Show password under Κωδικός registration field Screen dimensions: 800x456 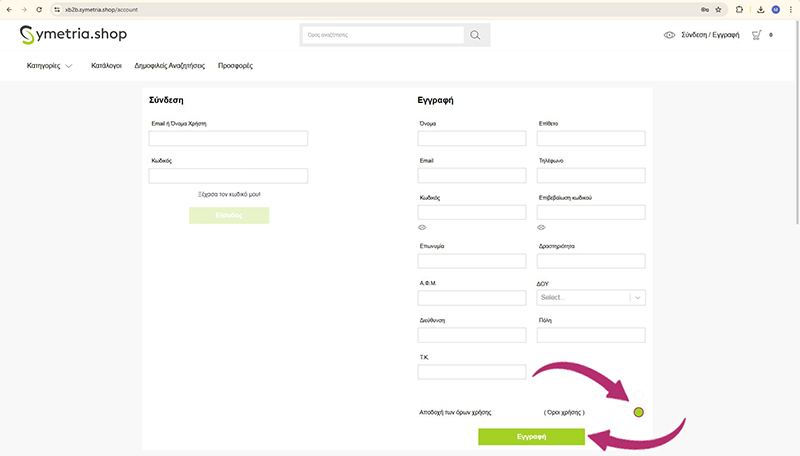point(422,227)
